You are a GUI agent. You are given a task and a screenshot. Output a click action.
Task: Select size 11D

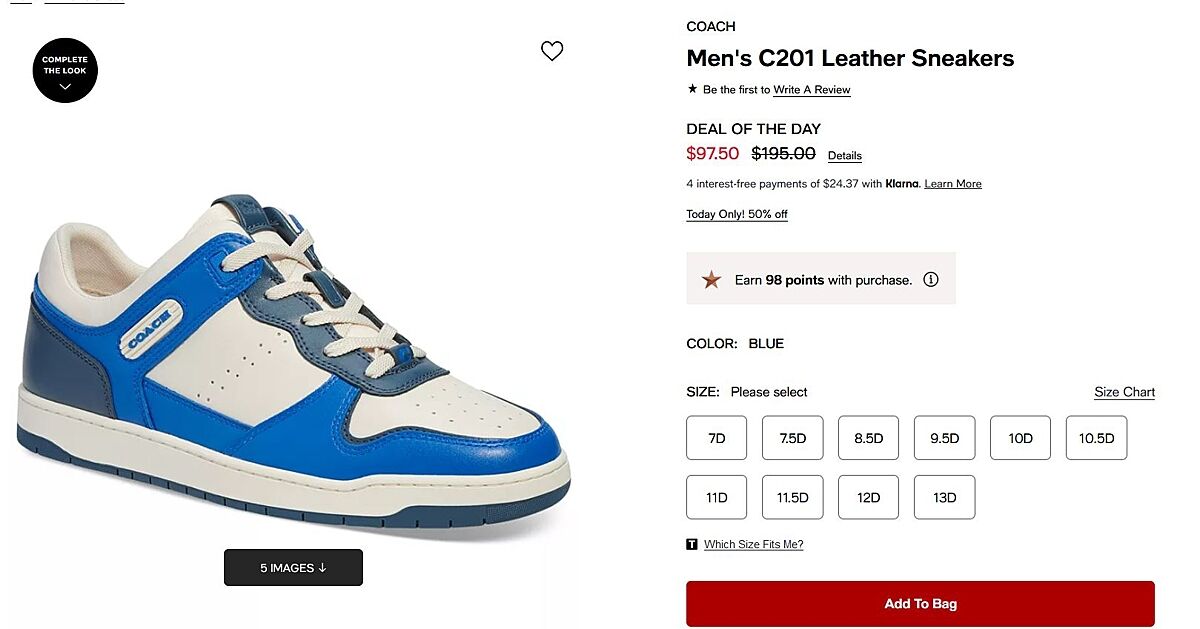click(x=716, y=497)
